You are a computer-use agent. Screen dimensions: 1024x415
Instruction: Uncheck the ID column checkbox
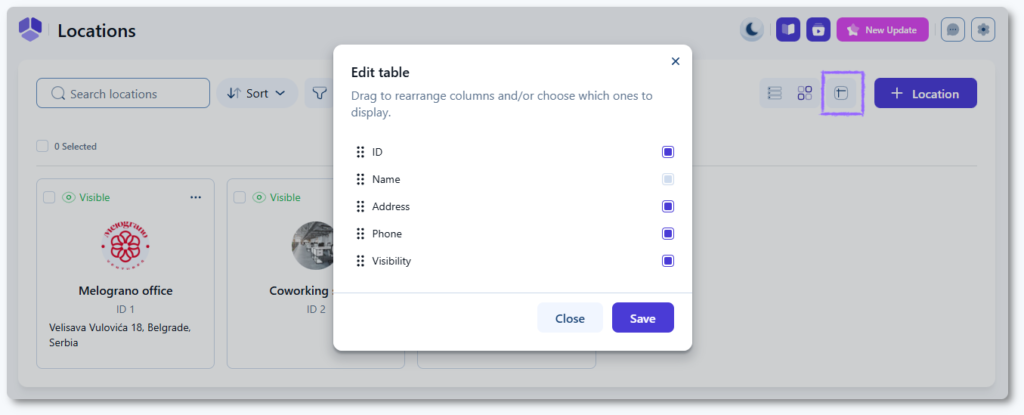(668, 152)
